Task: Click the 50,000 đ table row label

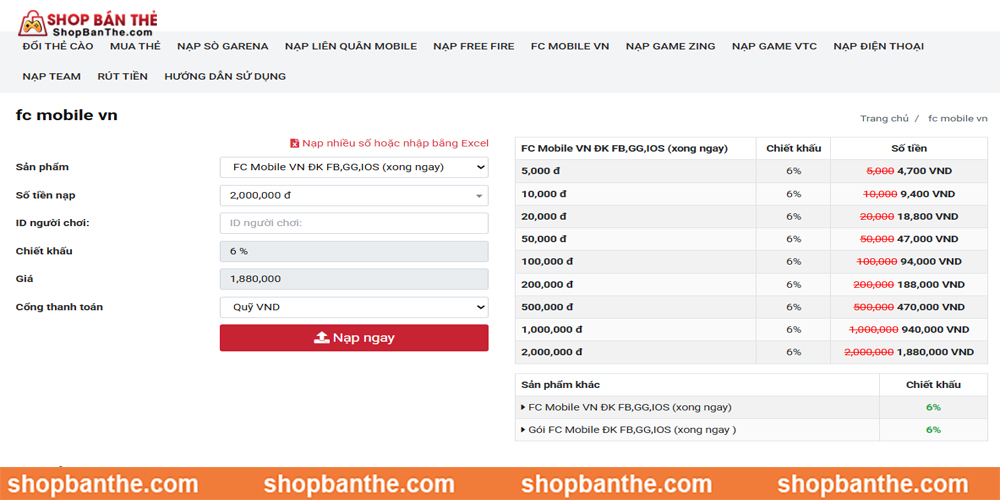Action: pyautogui.click(x=543, y=239)
